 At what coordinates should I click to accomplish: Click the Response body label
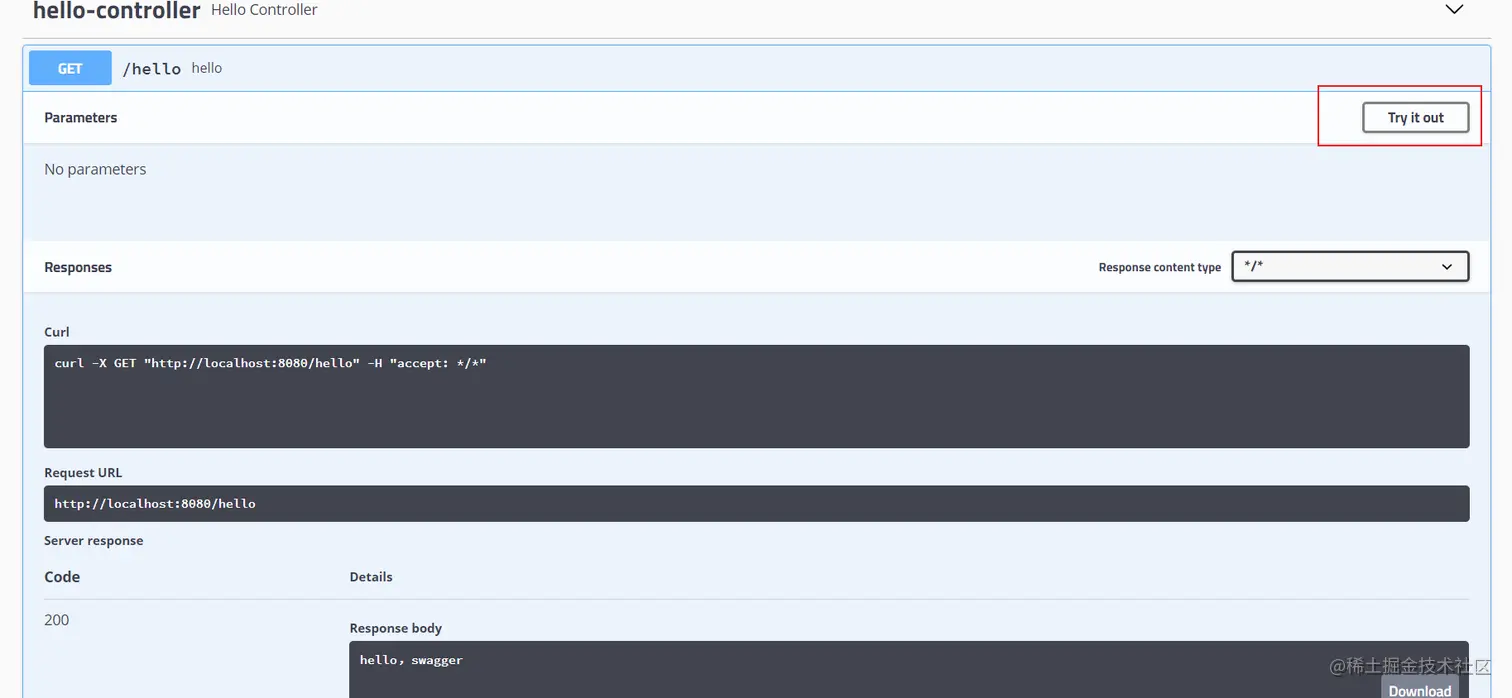pyautogui.click(x=396, y=628)
